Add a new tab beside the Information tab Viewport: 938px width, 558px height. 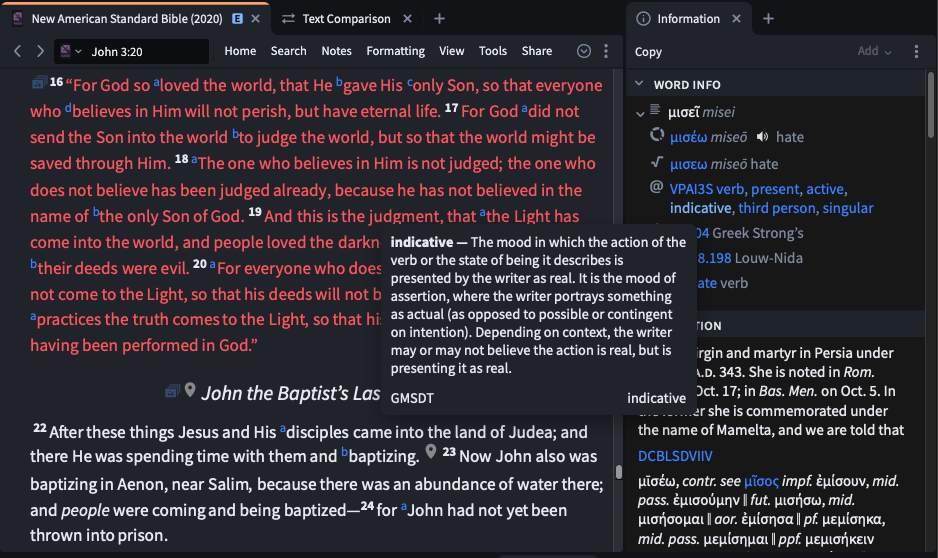(x=768, y=19)
